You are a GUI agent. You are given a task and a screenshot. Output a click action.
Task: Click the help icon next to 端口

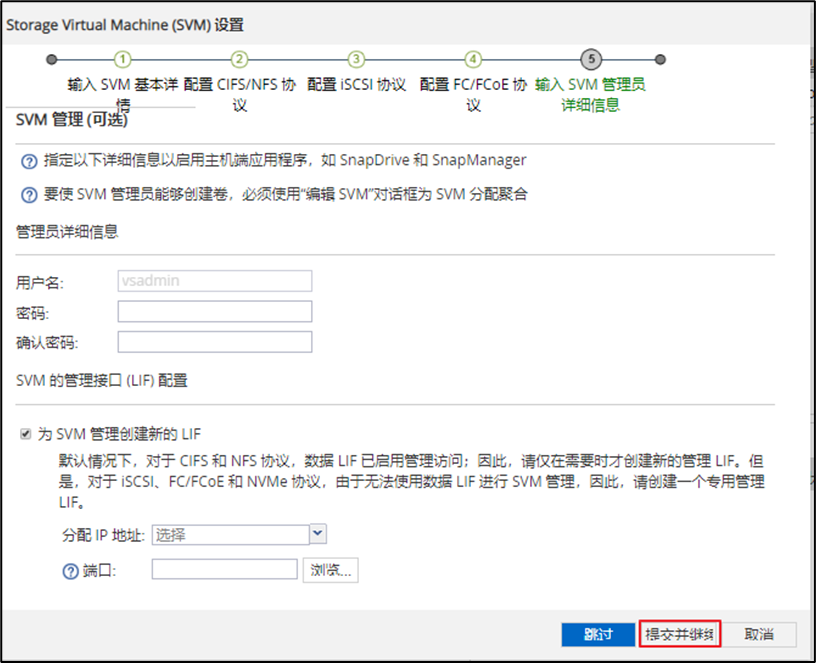tap(71, 571)
